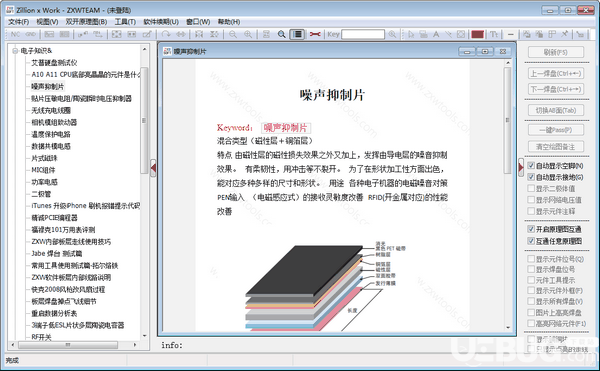
Task: Click the Tt font settings icon
Action: tap(494, 34)
